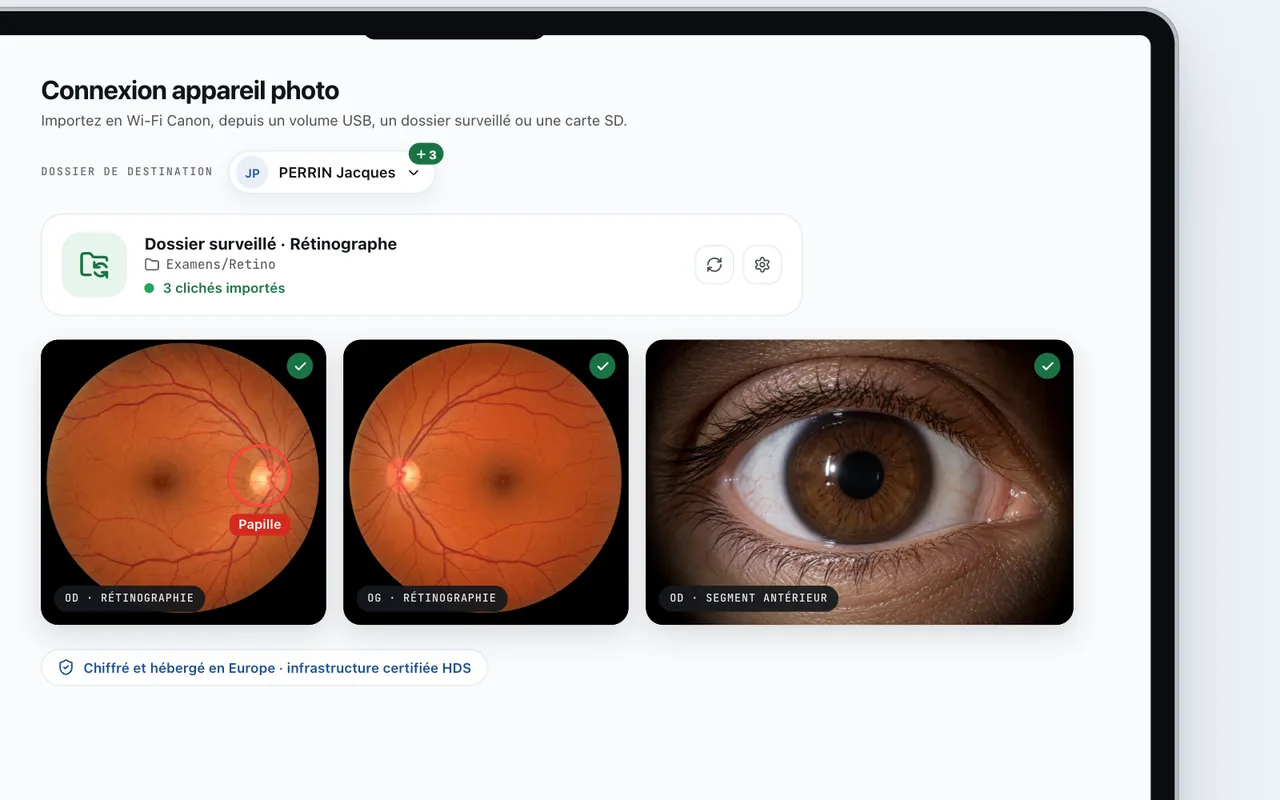Click the JP avatar initials
The image size is (1280, 800).
tap(252, 173)
